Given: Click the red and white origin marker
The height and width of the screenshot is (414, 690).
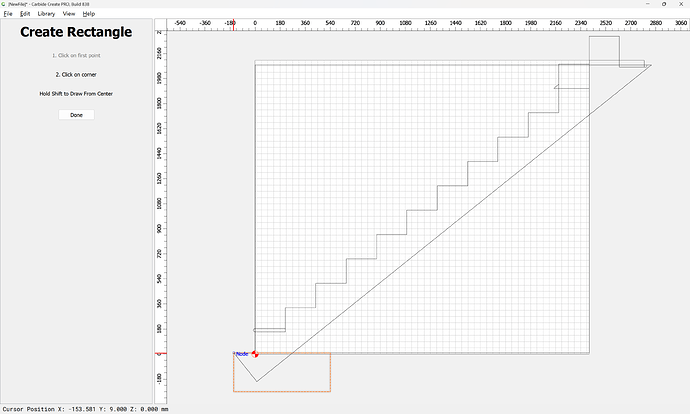Looking at the screenshot, I should pyautogui.click(x=256, y=353).
